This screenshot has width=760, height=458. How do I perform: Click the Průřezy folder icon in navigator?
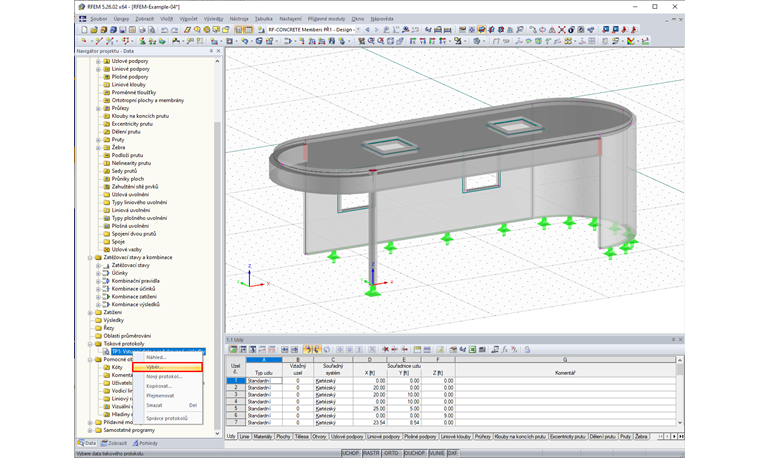pyautogui.click(x=106, y=107)
